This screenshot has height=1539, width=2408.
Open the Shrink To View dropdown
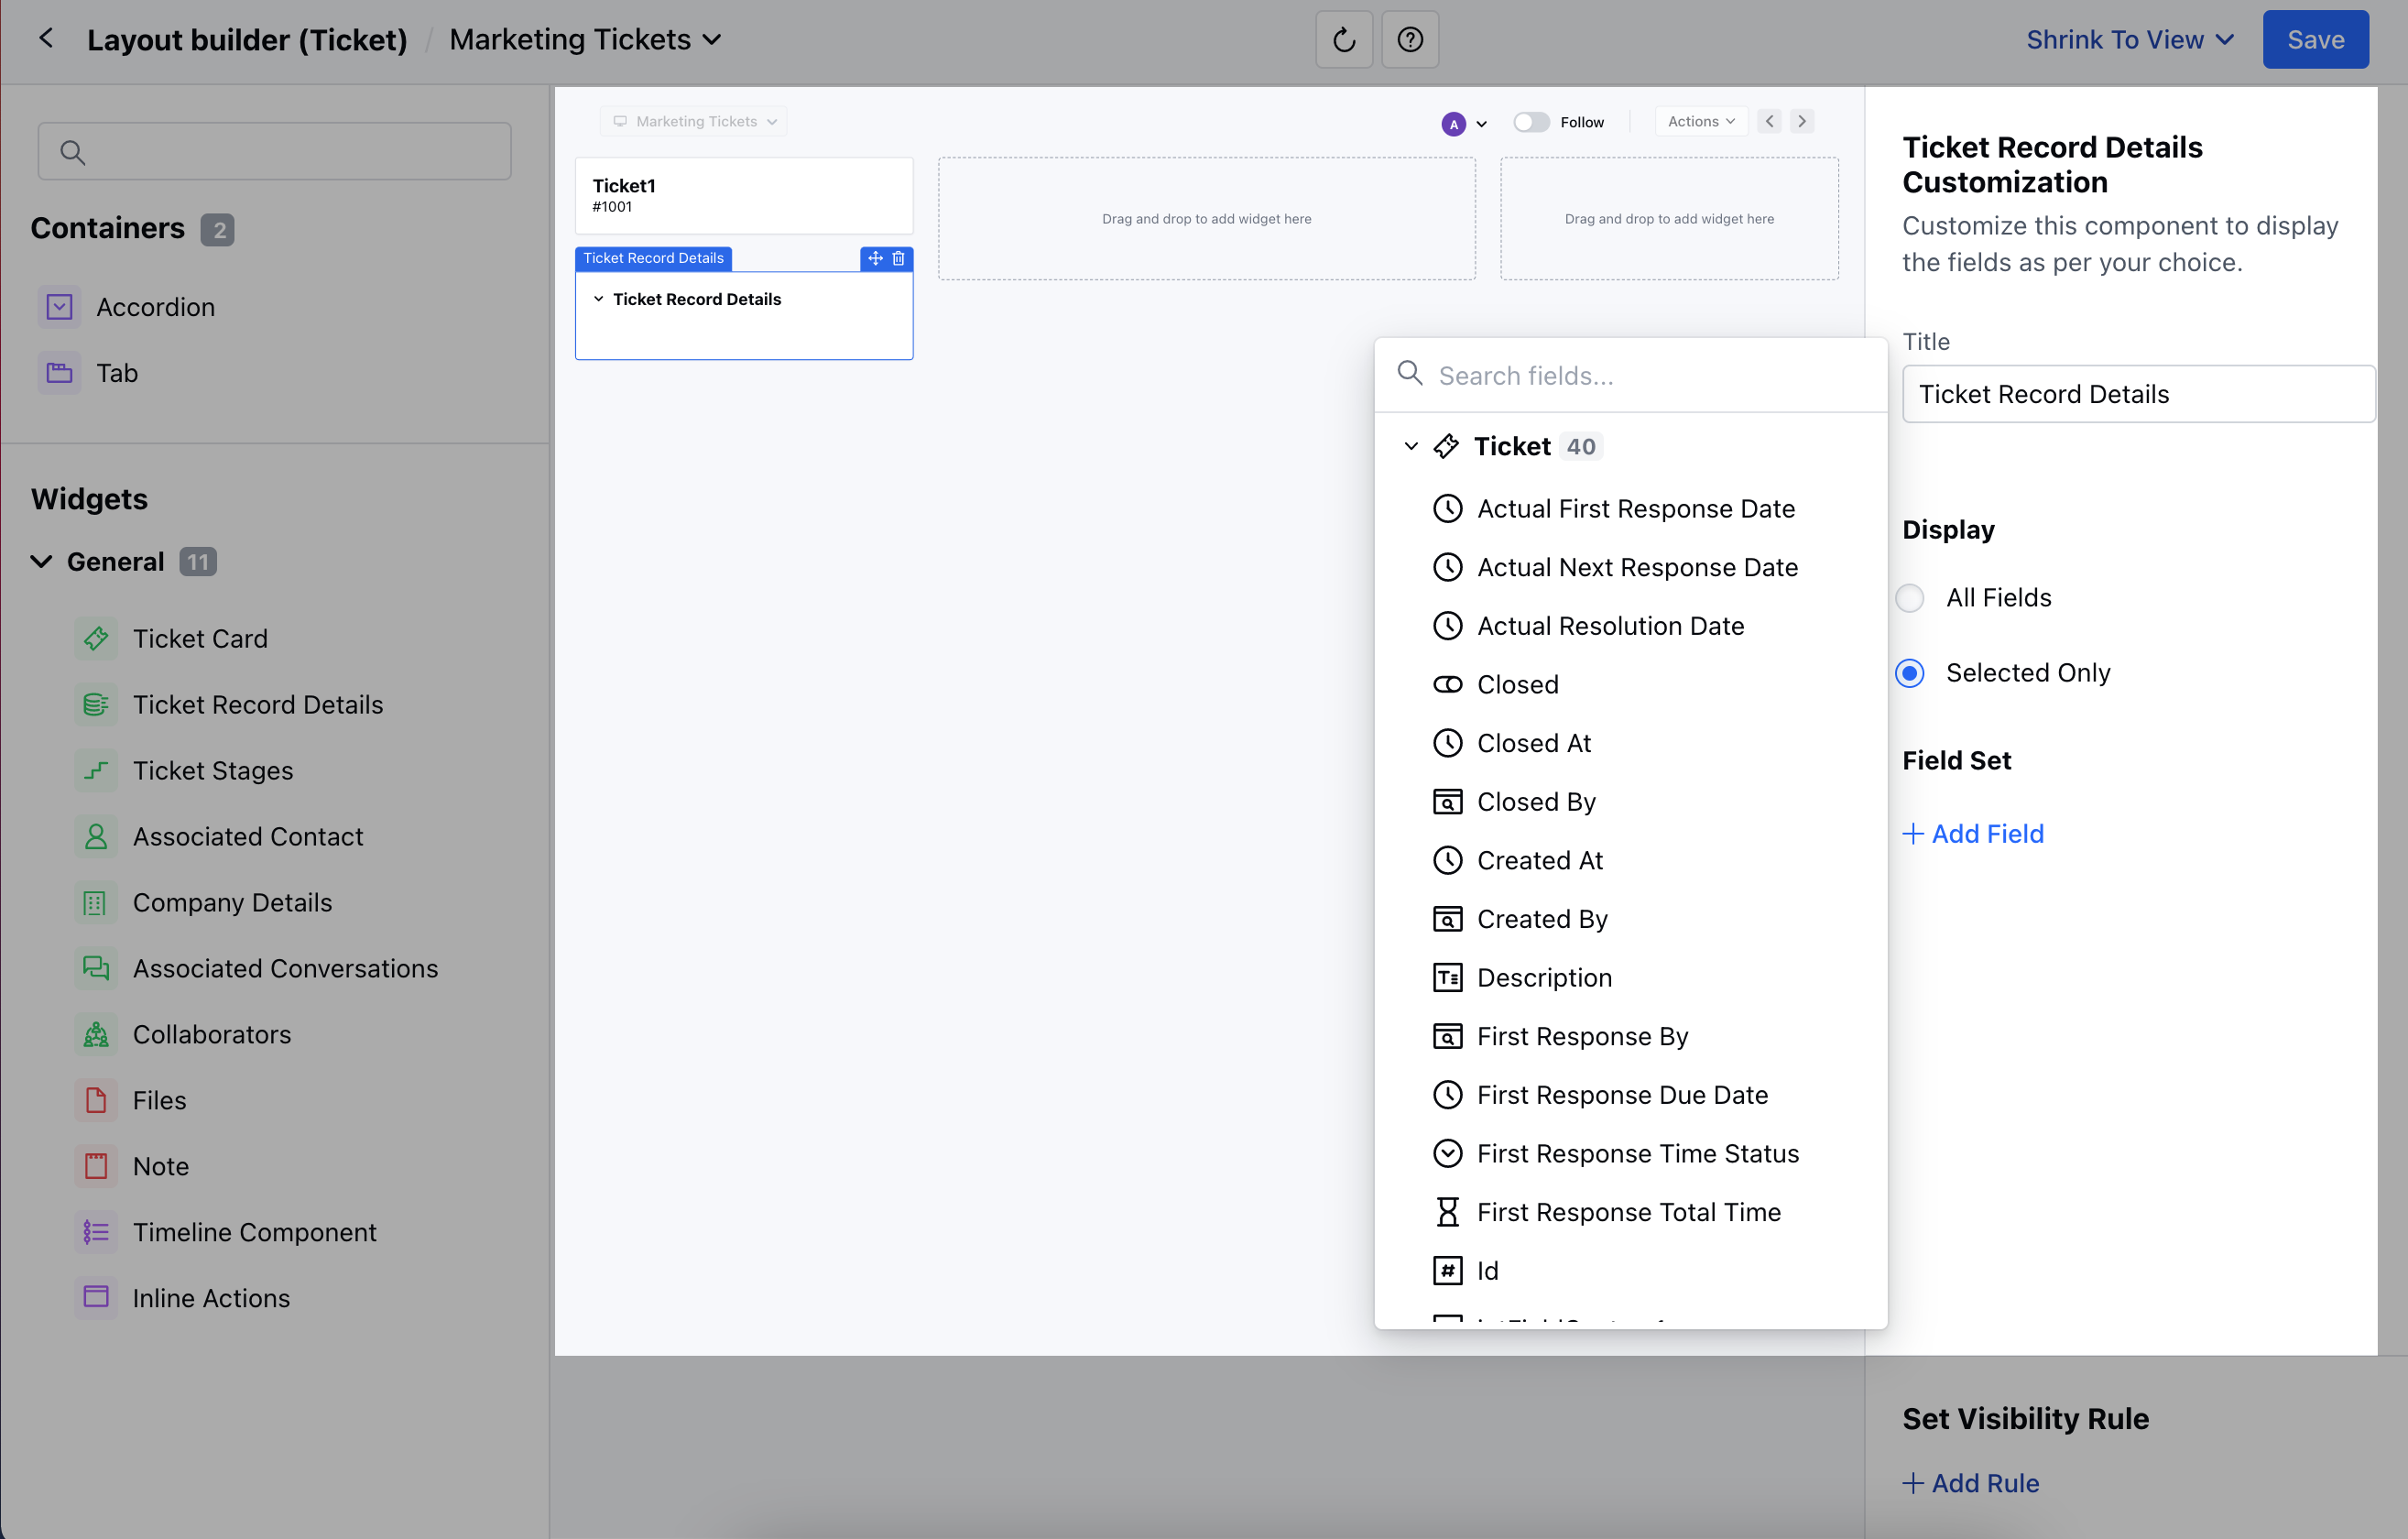2129,39
